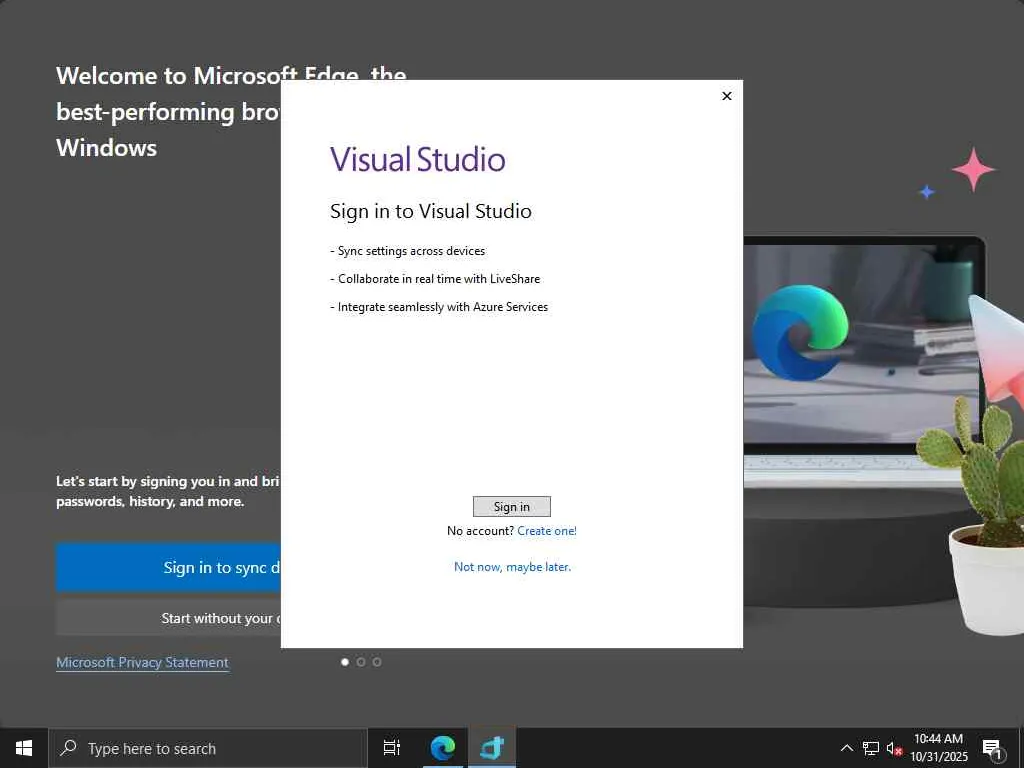Click the 'Sign in to Visual Studio' heading
Screen dimensions: 1024x768
(430, 212)
